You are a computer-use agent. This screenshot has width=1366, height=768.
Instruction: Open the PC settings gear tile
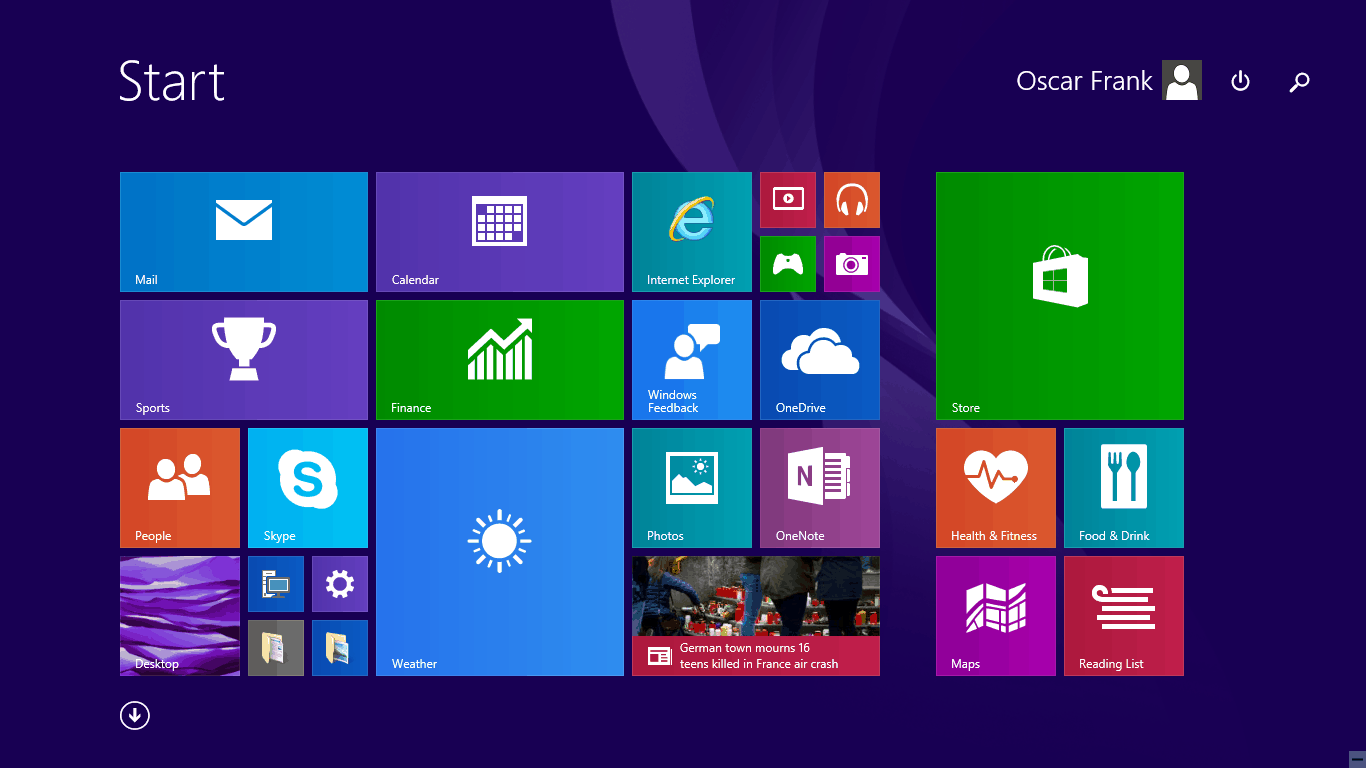coord(340,584)
